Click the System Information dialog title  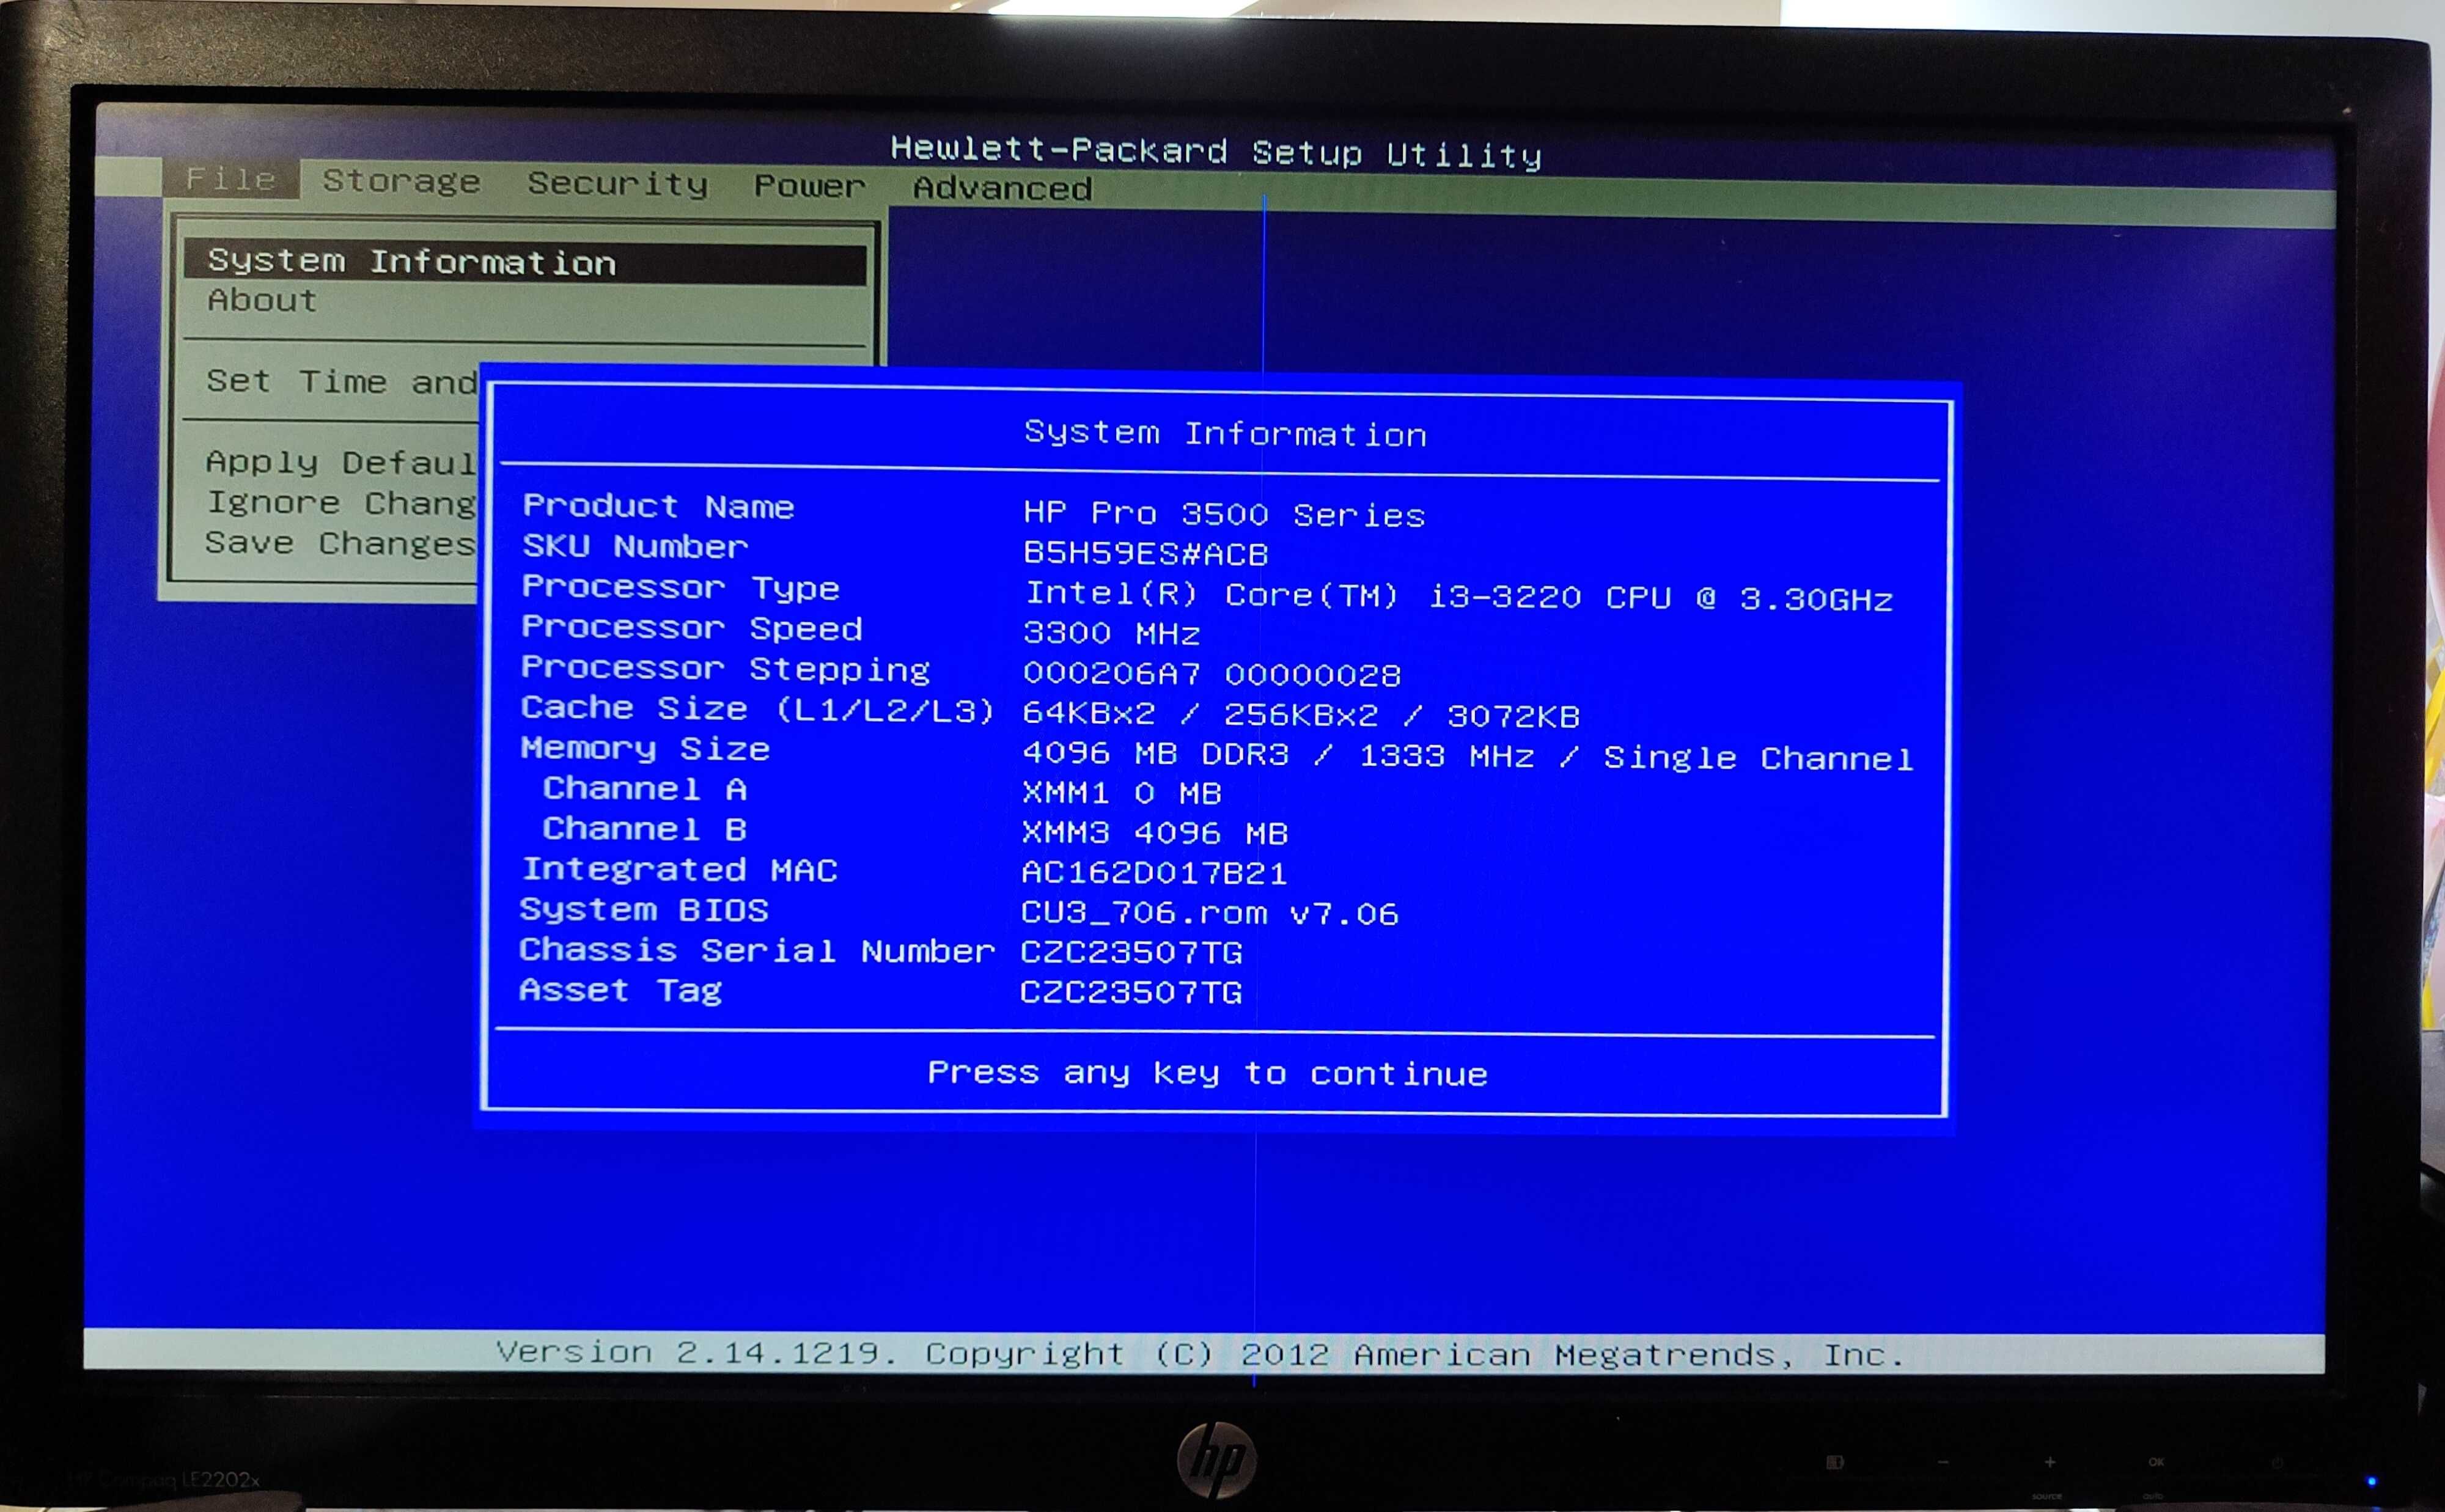tap(1225, 433)
